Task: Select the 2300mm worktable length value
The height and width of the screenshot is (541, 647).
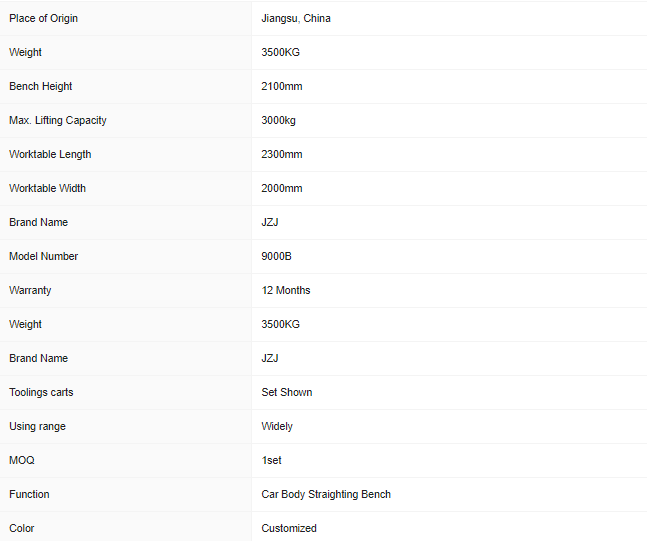Action: click(282, 154)
